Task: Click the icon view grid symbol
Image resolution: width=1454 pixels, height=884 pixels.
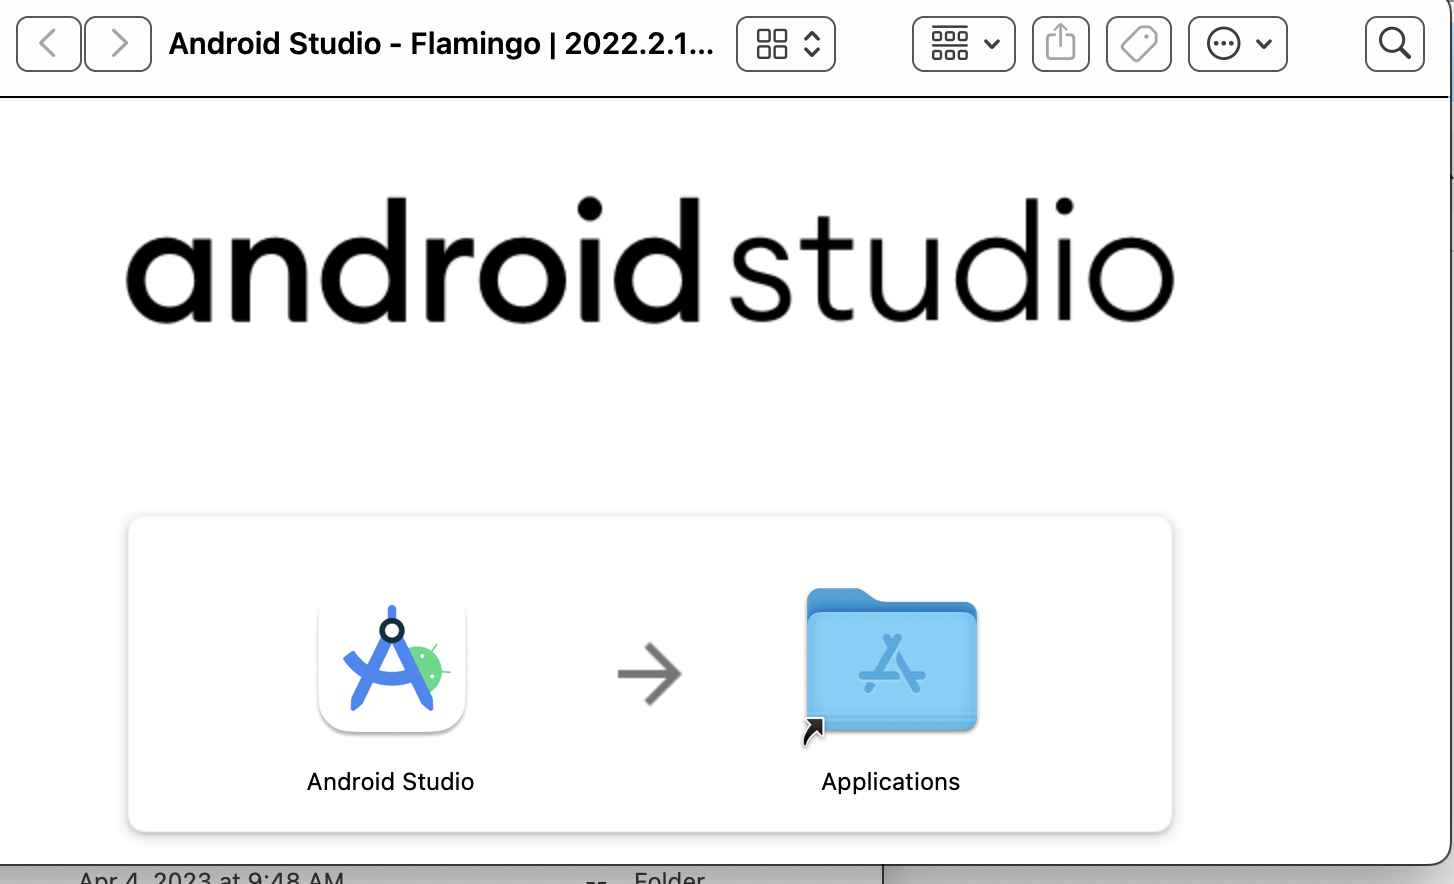Action: click(771, 44)
